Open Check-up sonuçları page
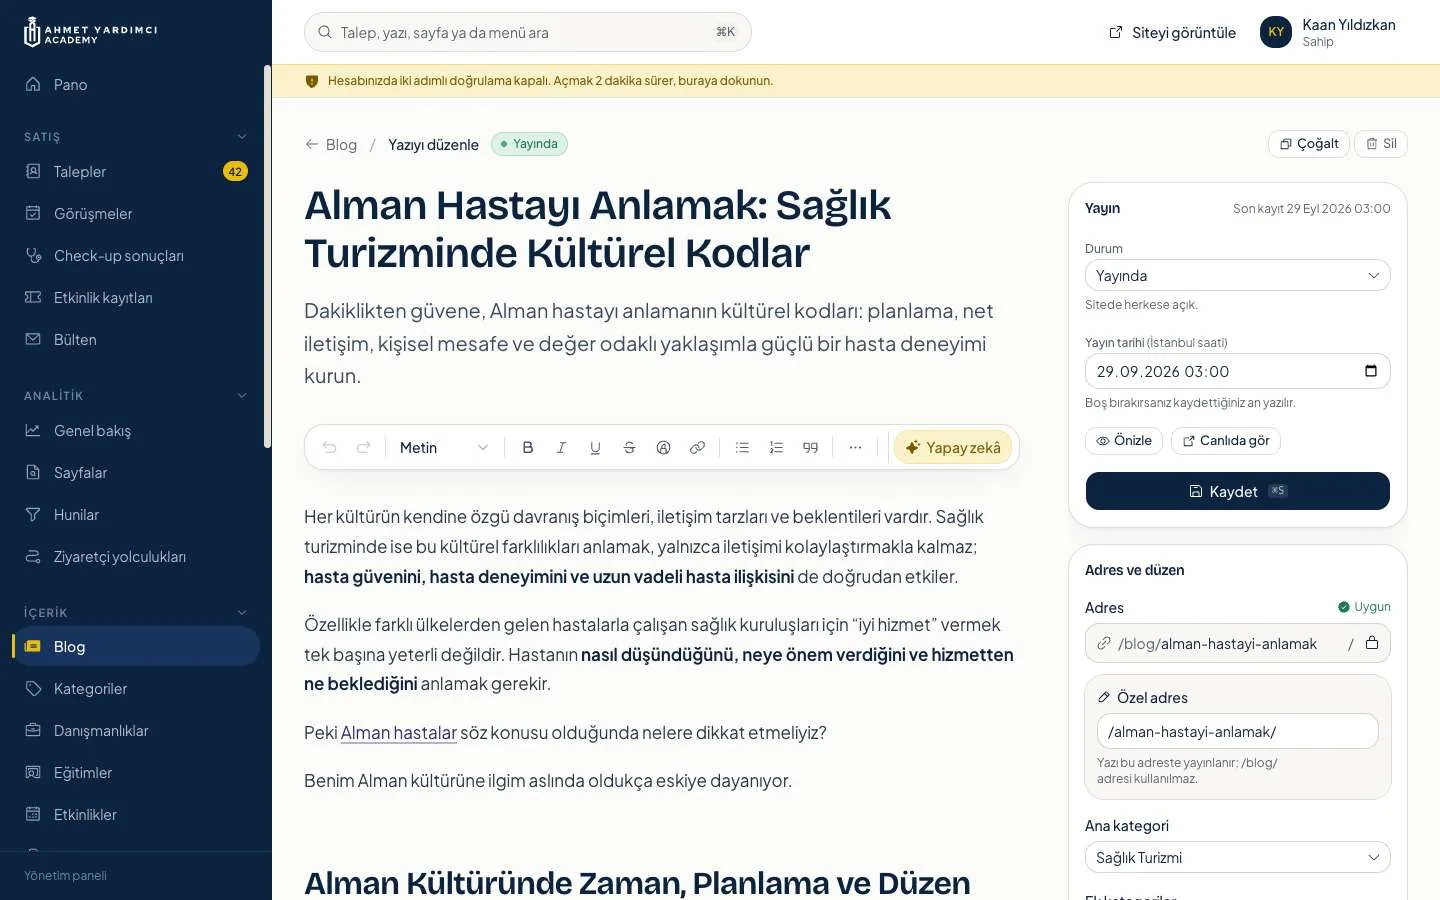Screen dimensions: 1440x900 click(x=136, y=256)
